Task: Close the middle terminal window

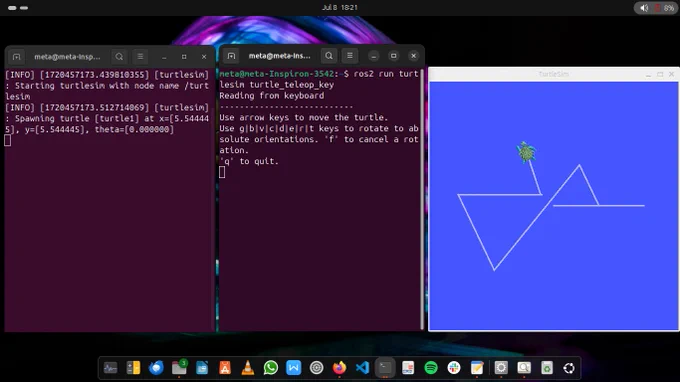Action: tap(413, 56)
